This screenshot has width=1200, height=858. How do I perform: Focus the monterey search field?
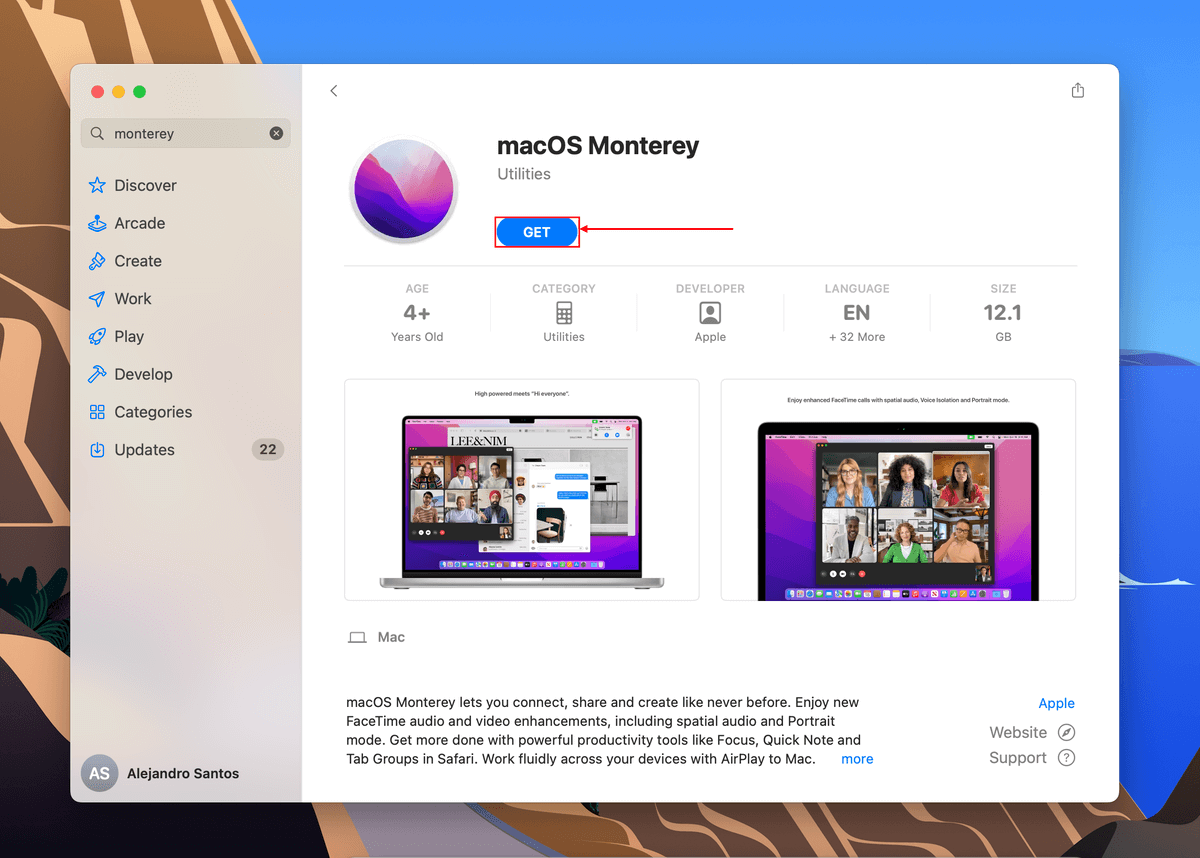pyautogui.click(x=186, y=133)
